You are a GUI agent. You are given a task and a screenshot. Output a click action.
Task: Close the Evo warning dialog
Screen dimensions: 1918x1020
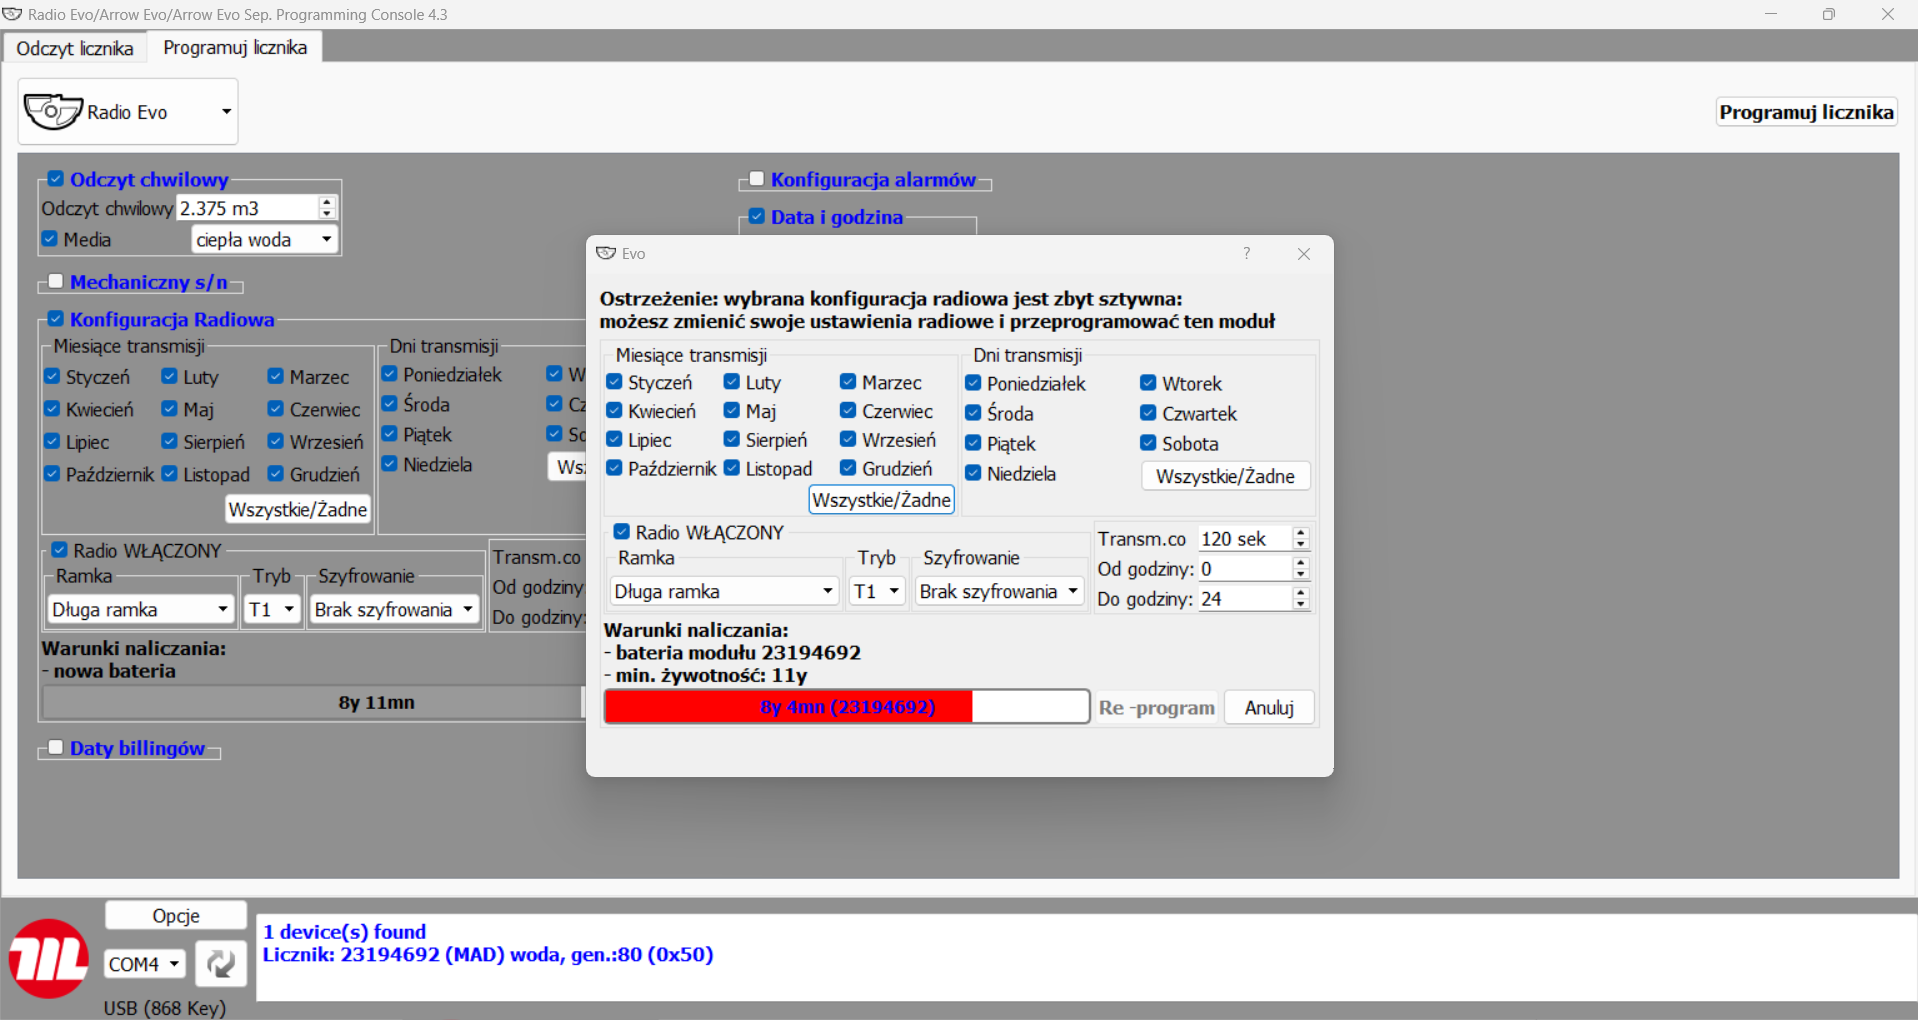pos(1303,254)
